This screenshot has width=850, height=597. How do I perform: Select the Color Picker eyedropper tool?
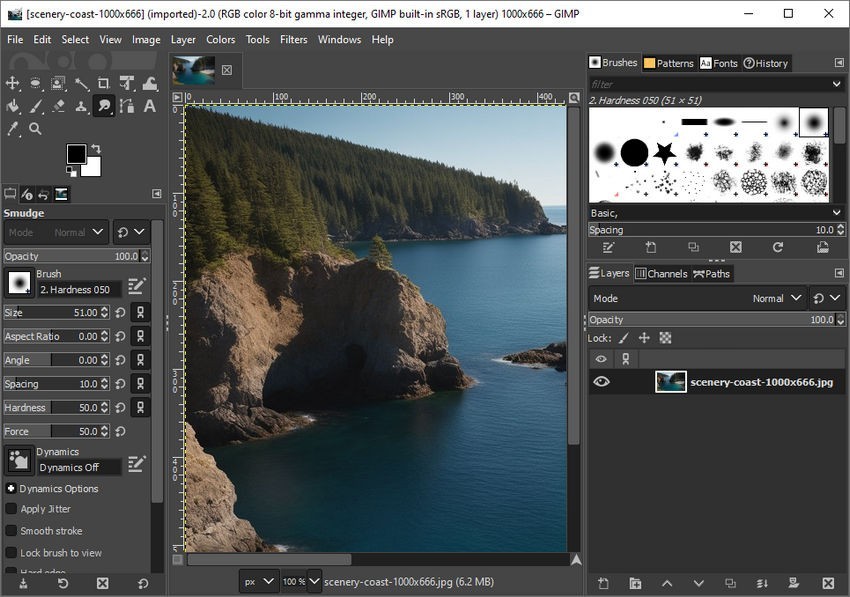(x=12, y=129)
